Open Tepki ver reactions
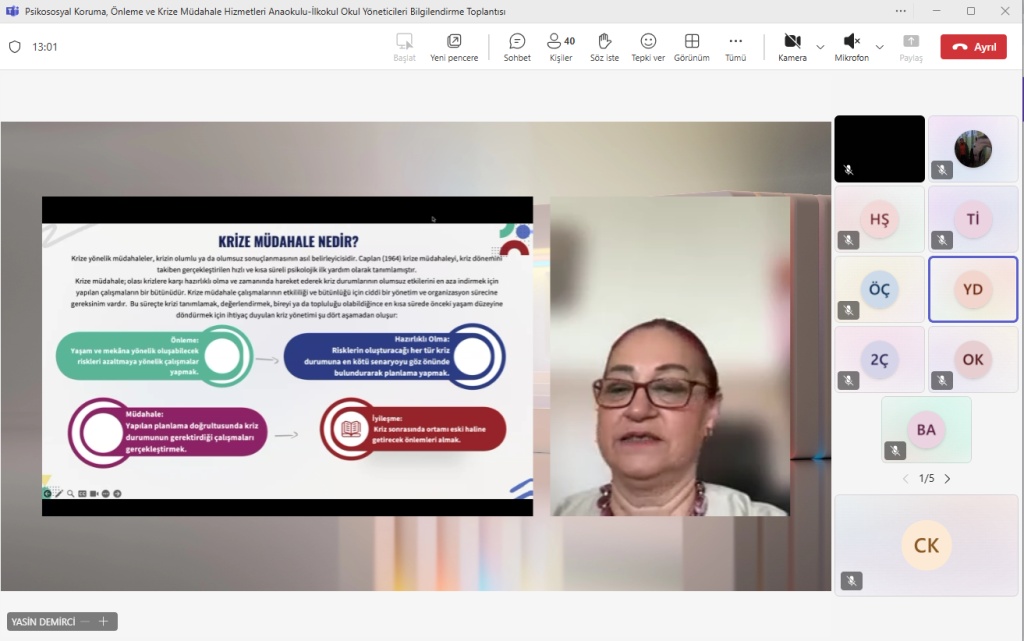The height and width of the screenshot is (641, 1024). pyautogui.click(x=648, y=47)
